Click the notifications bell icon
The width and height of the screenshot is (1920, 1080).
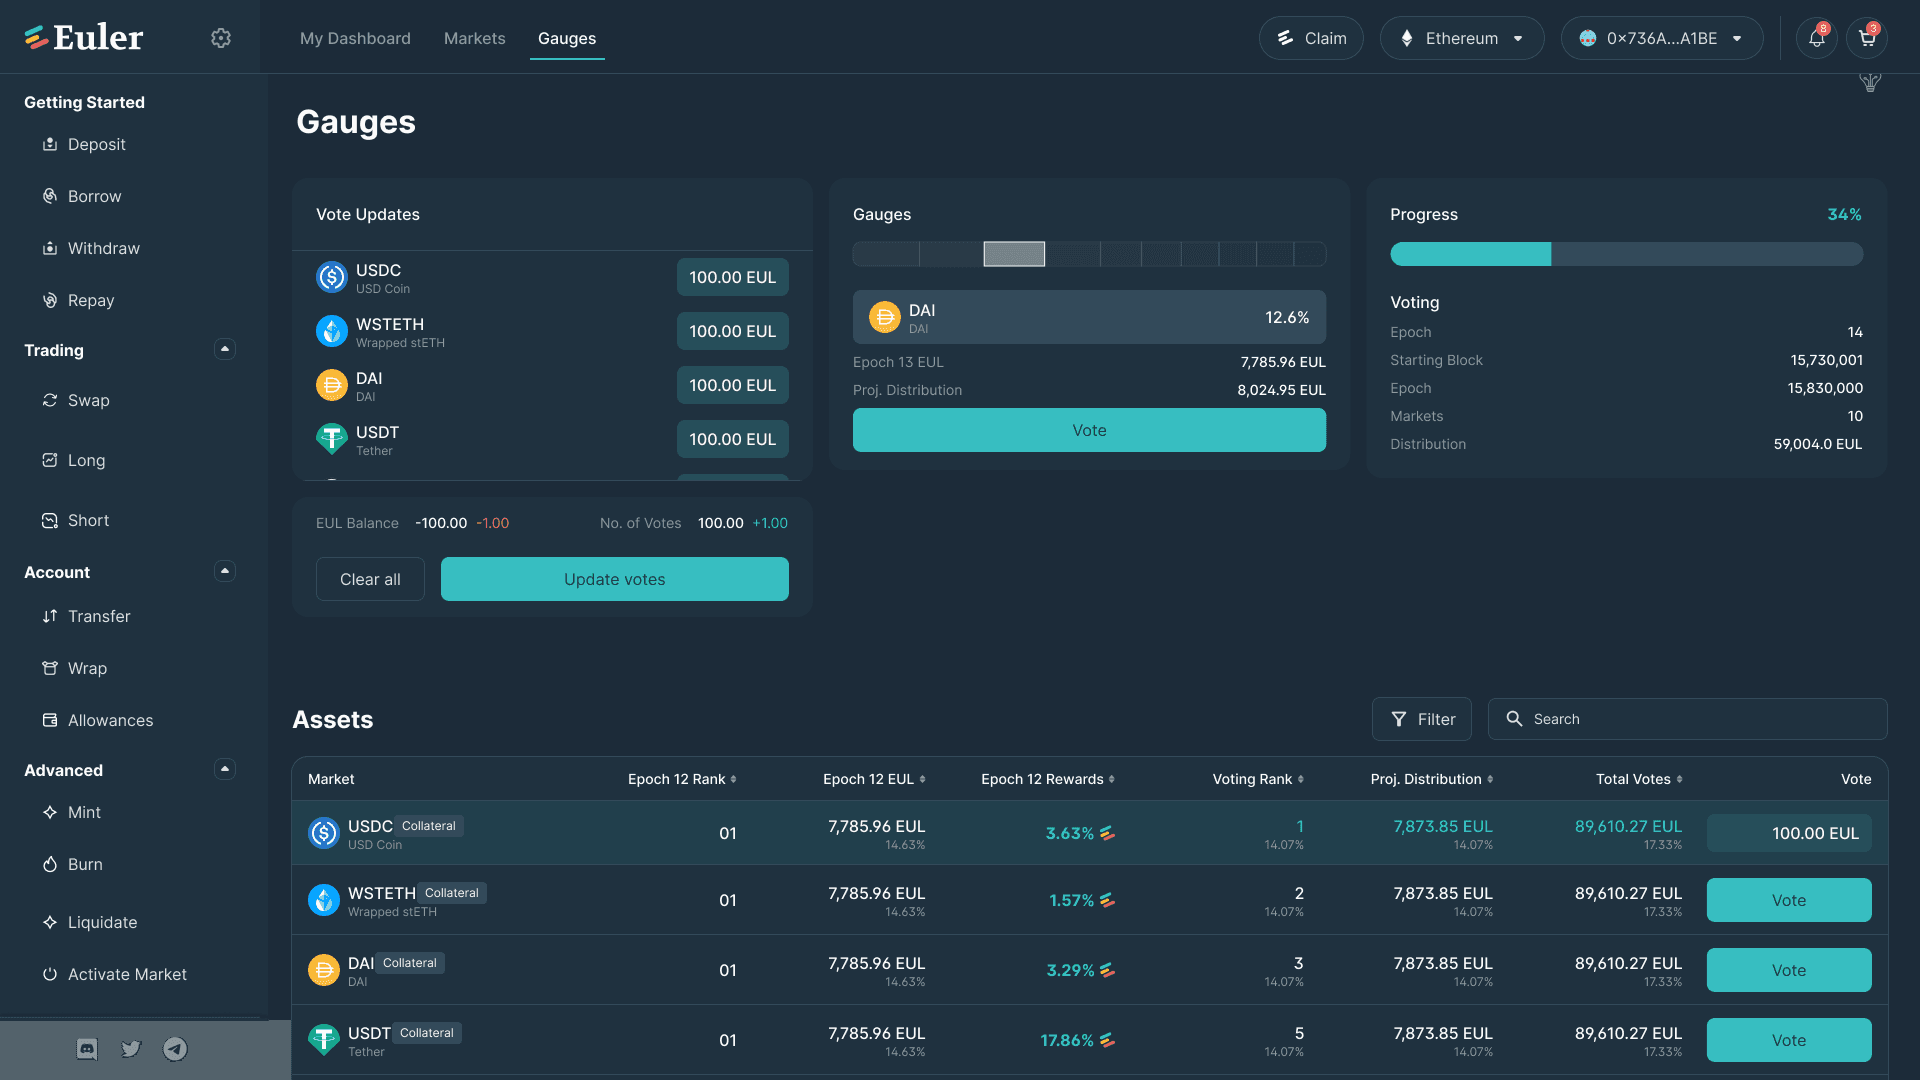coord(1816,38)
